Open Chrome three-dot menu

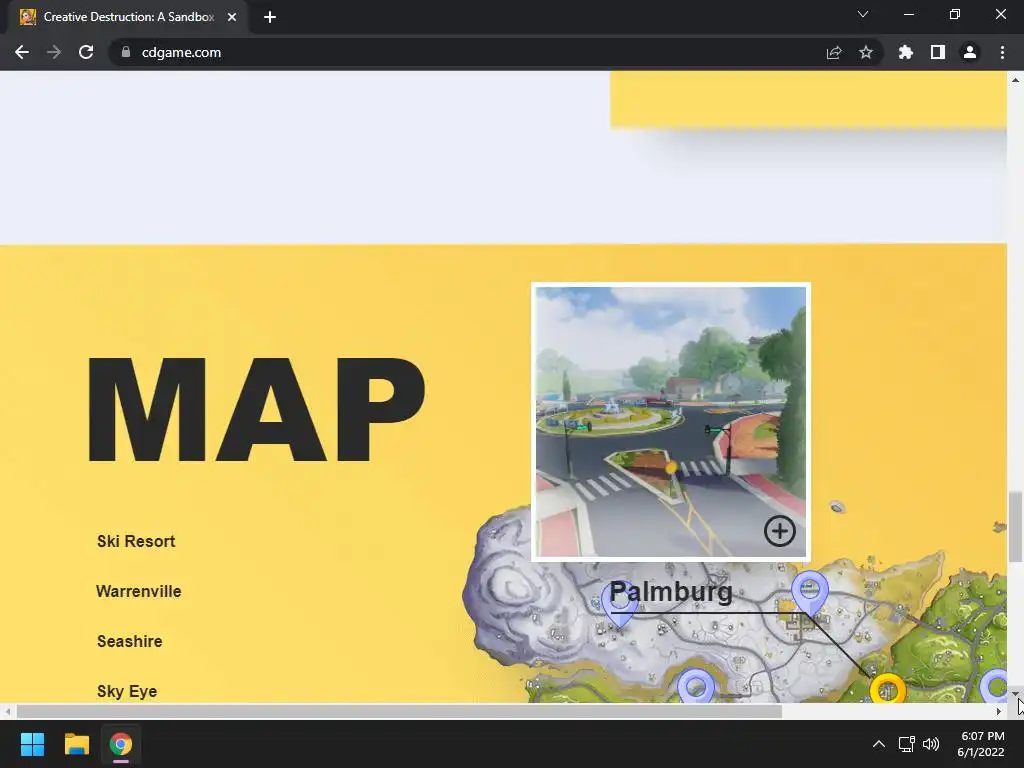point(1002,52)
